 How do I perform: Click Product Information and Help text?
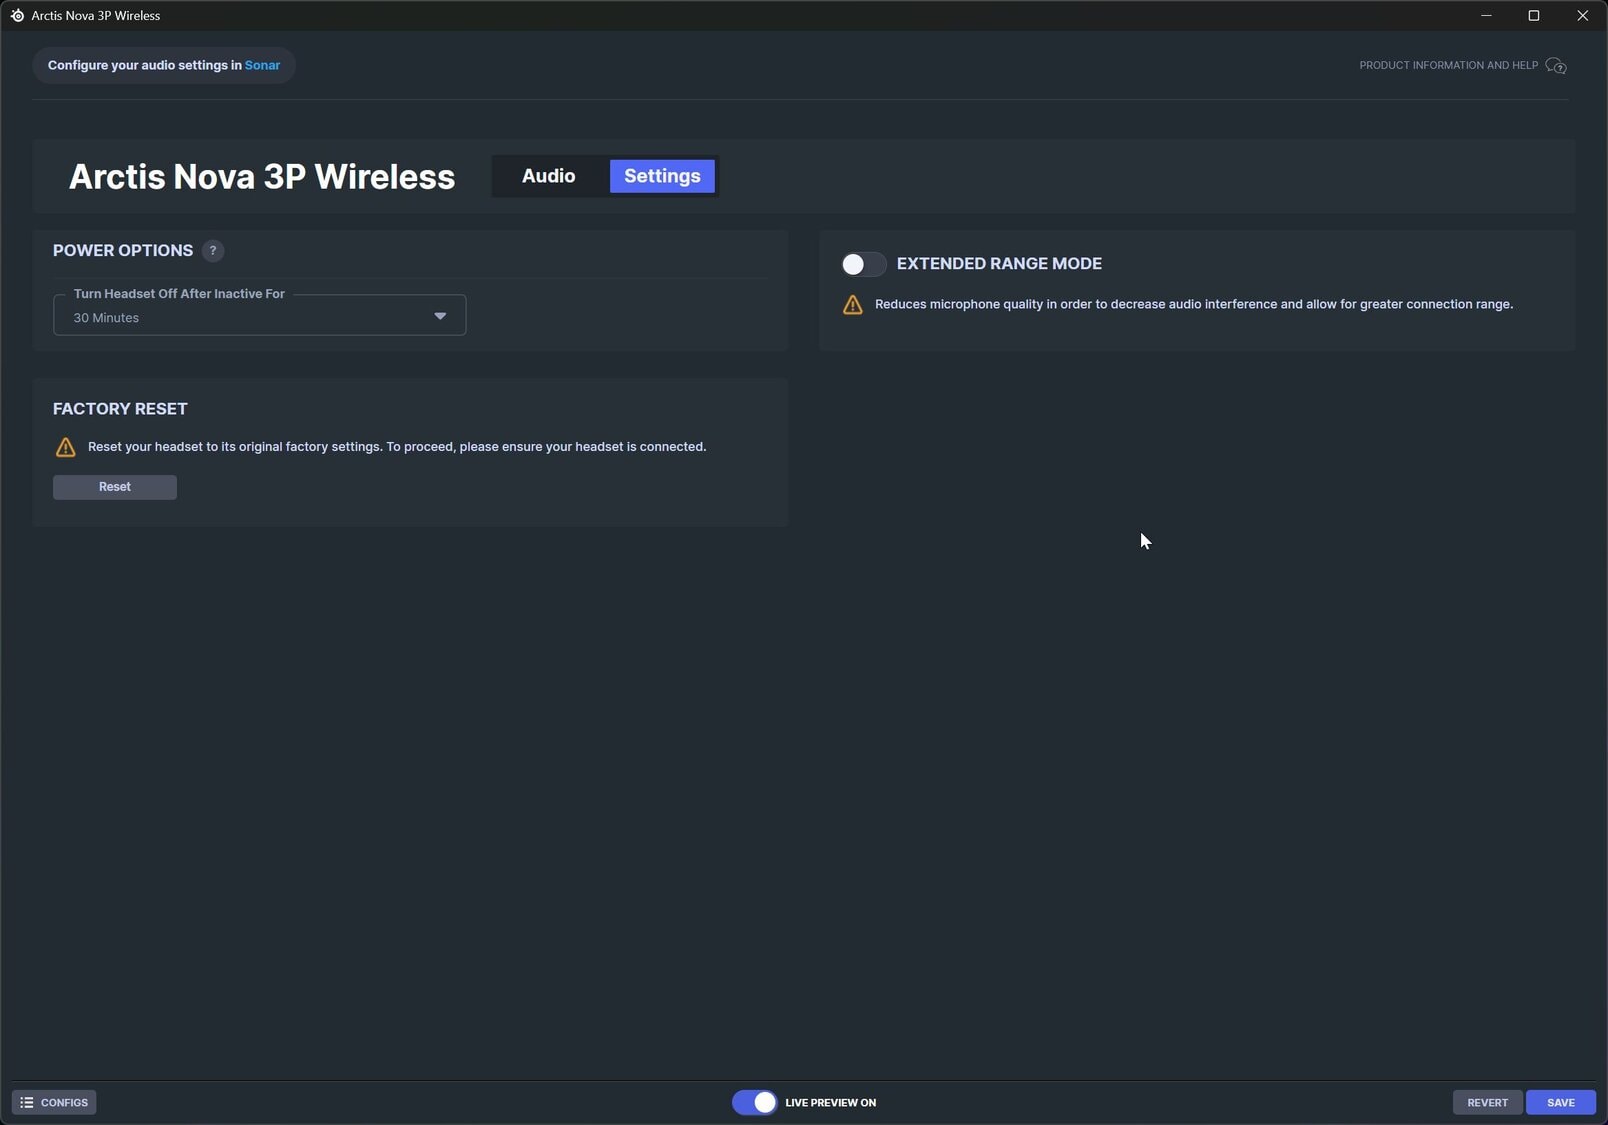pos(1448,65)
